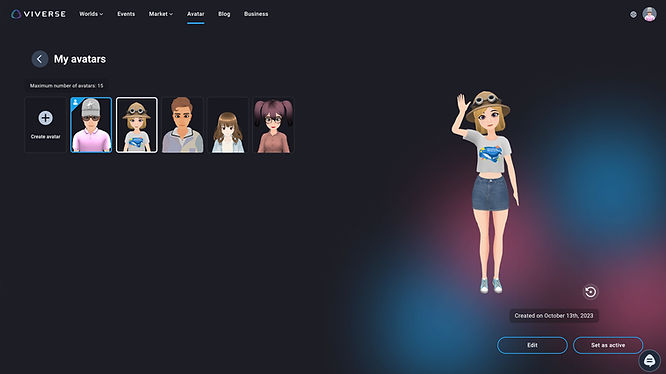Click the Edit button
Screen dimensions: 666x374
[x=532, y=345]
